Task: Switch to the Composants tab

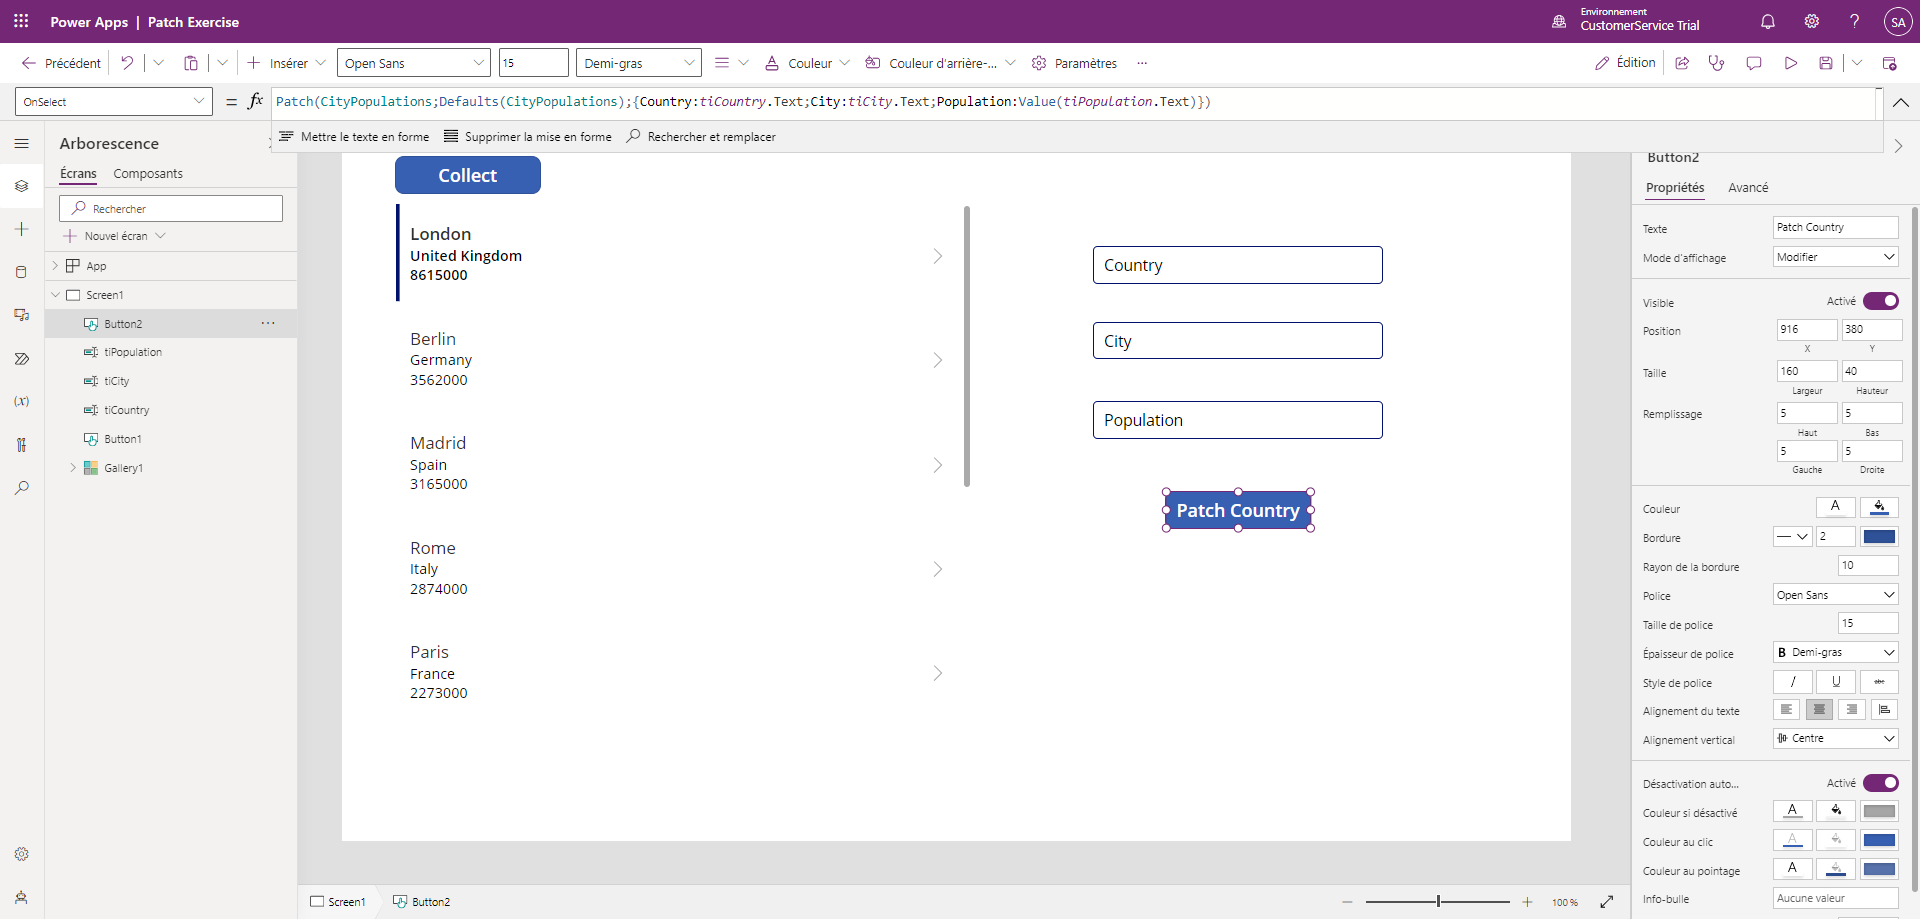Action: (x=148, y=174)
